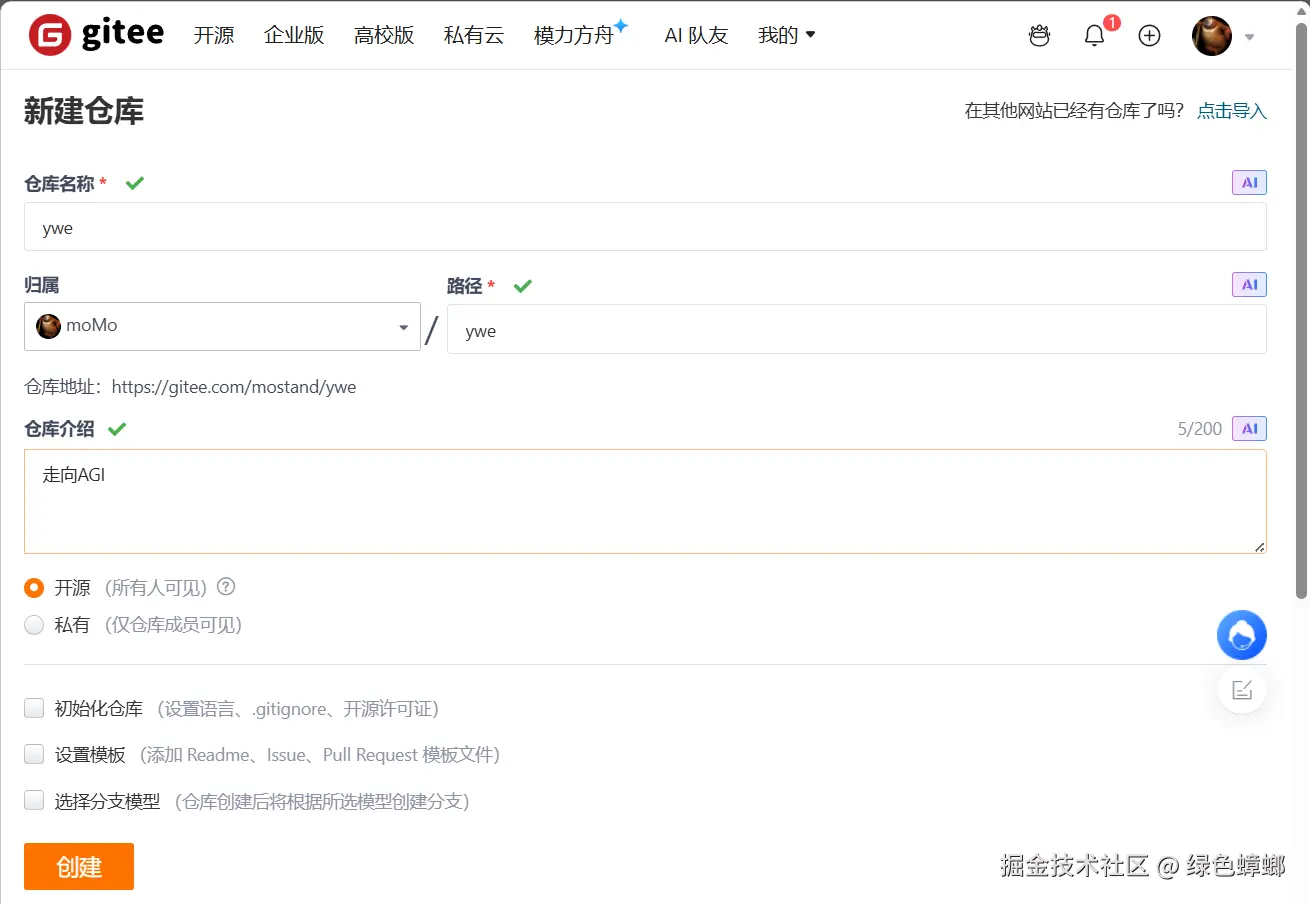Expand the account arrow beside avatar

tap(1249, 37)
